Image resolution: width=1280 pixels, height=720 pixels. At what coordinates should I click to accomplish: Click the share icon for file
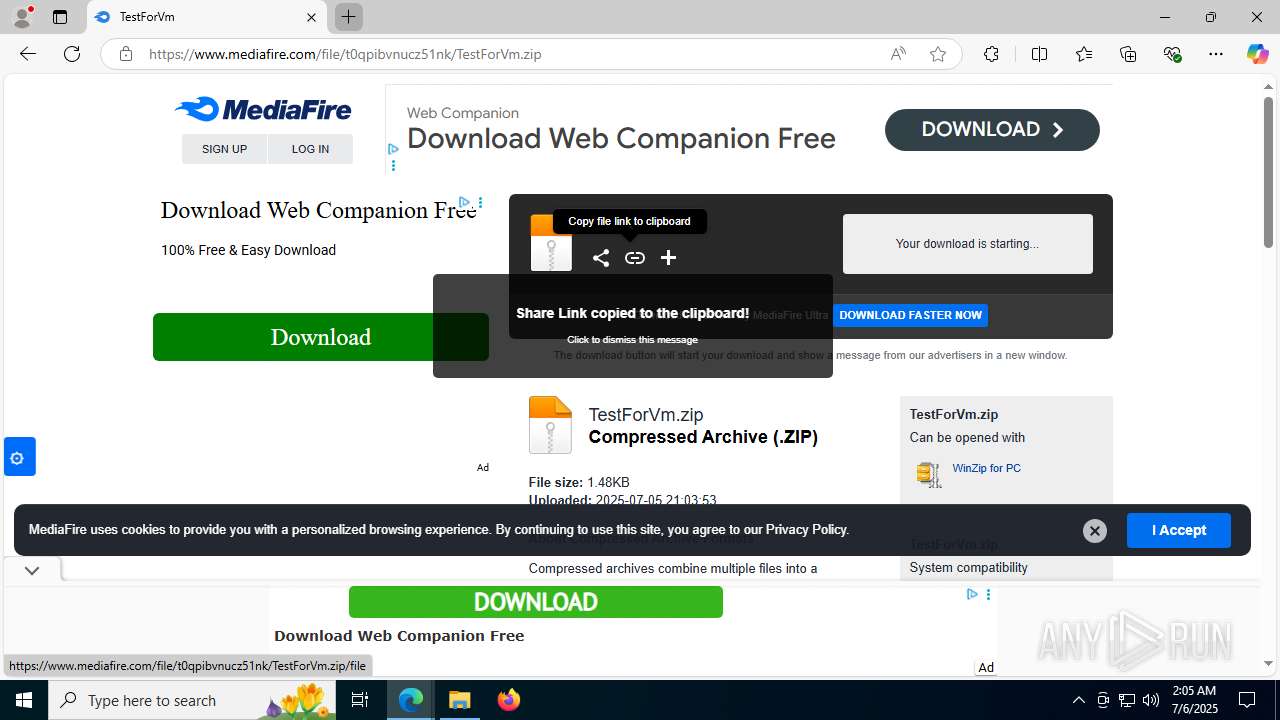click(x=601, y=258)
